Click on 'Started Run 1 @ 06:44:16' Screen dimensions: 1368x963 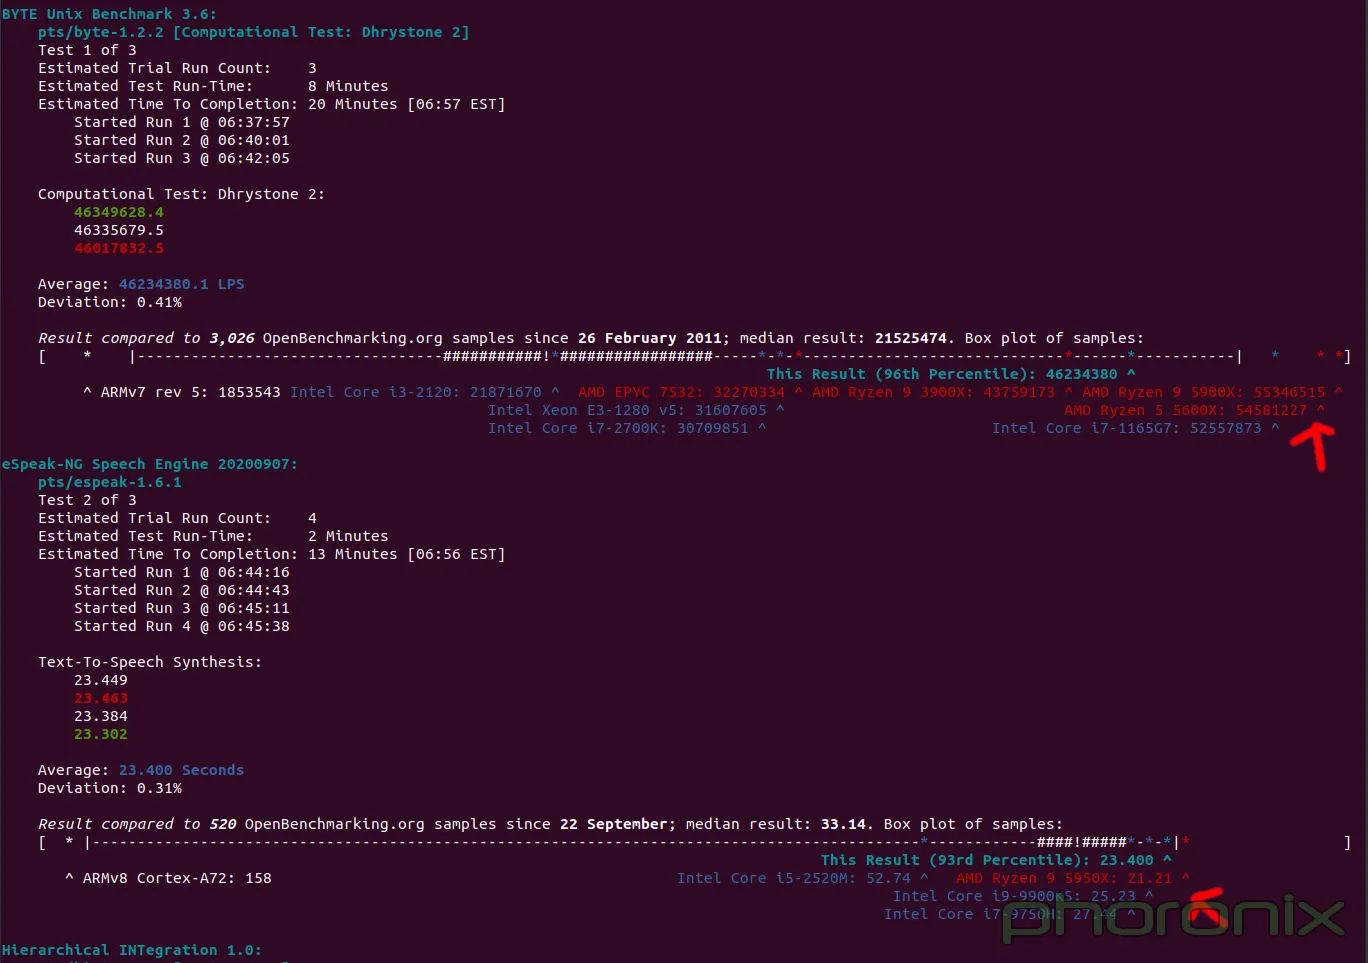[x=182, y=572]
